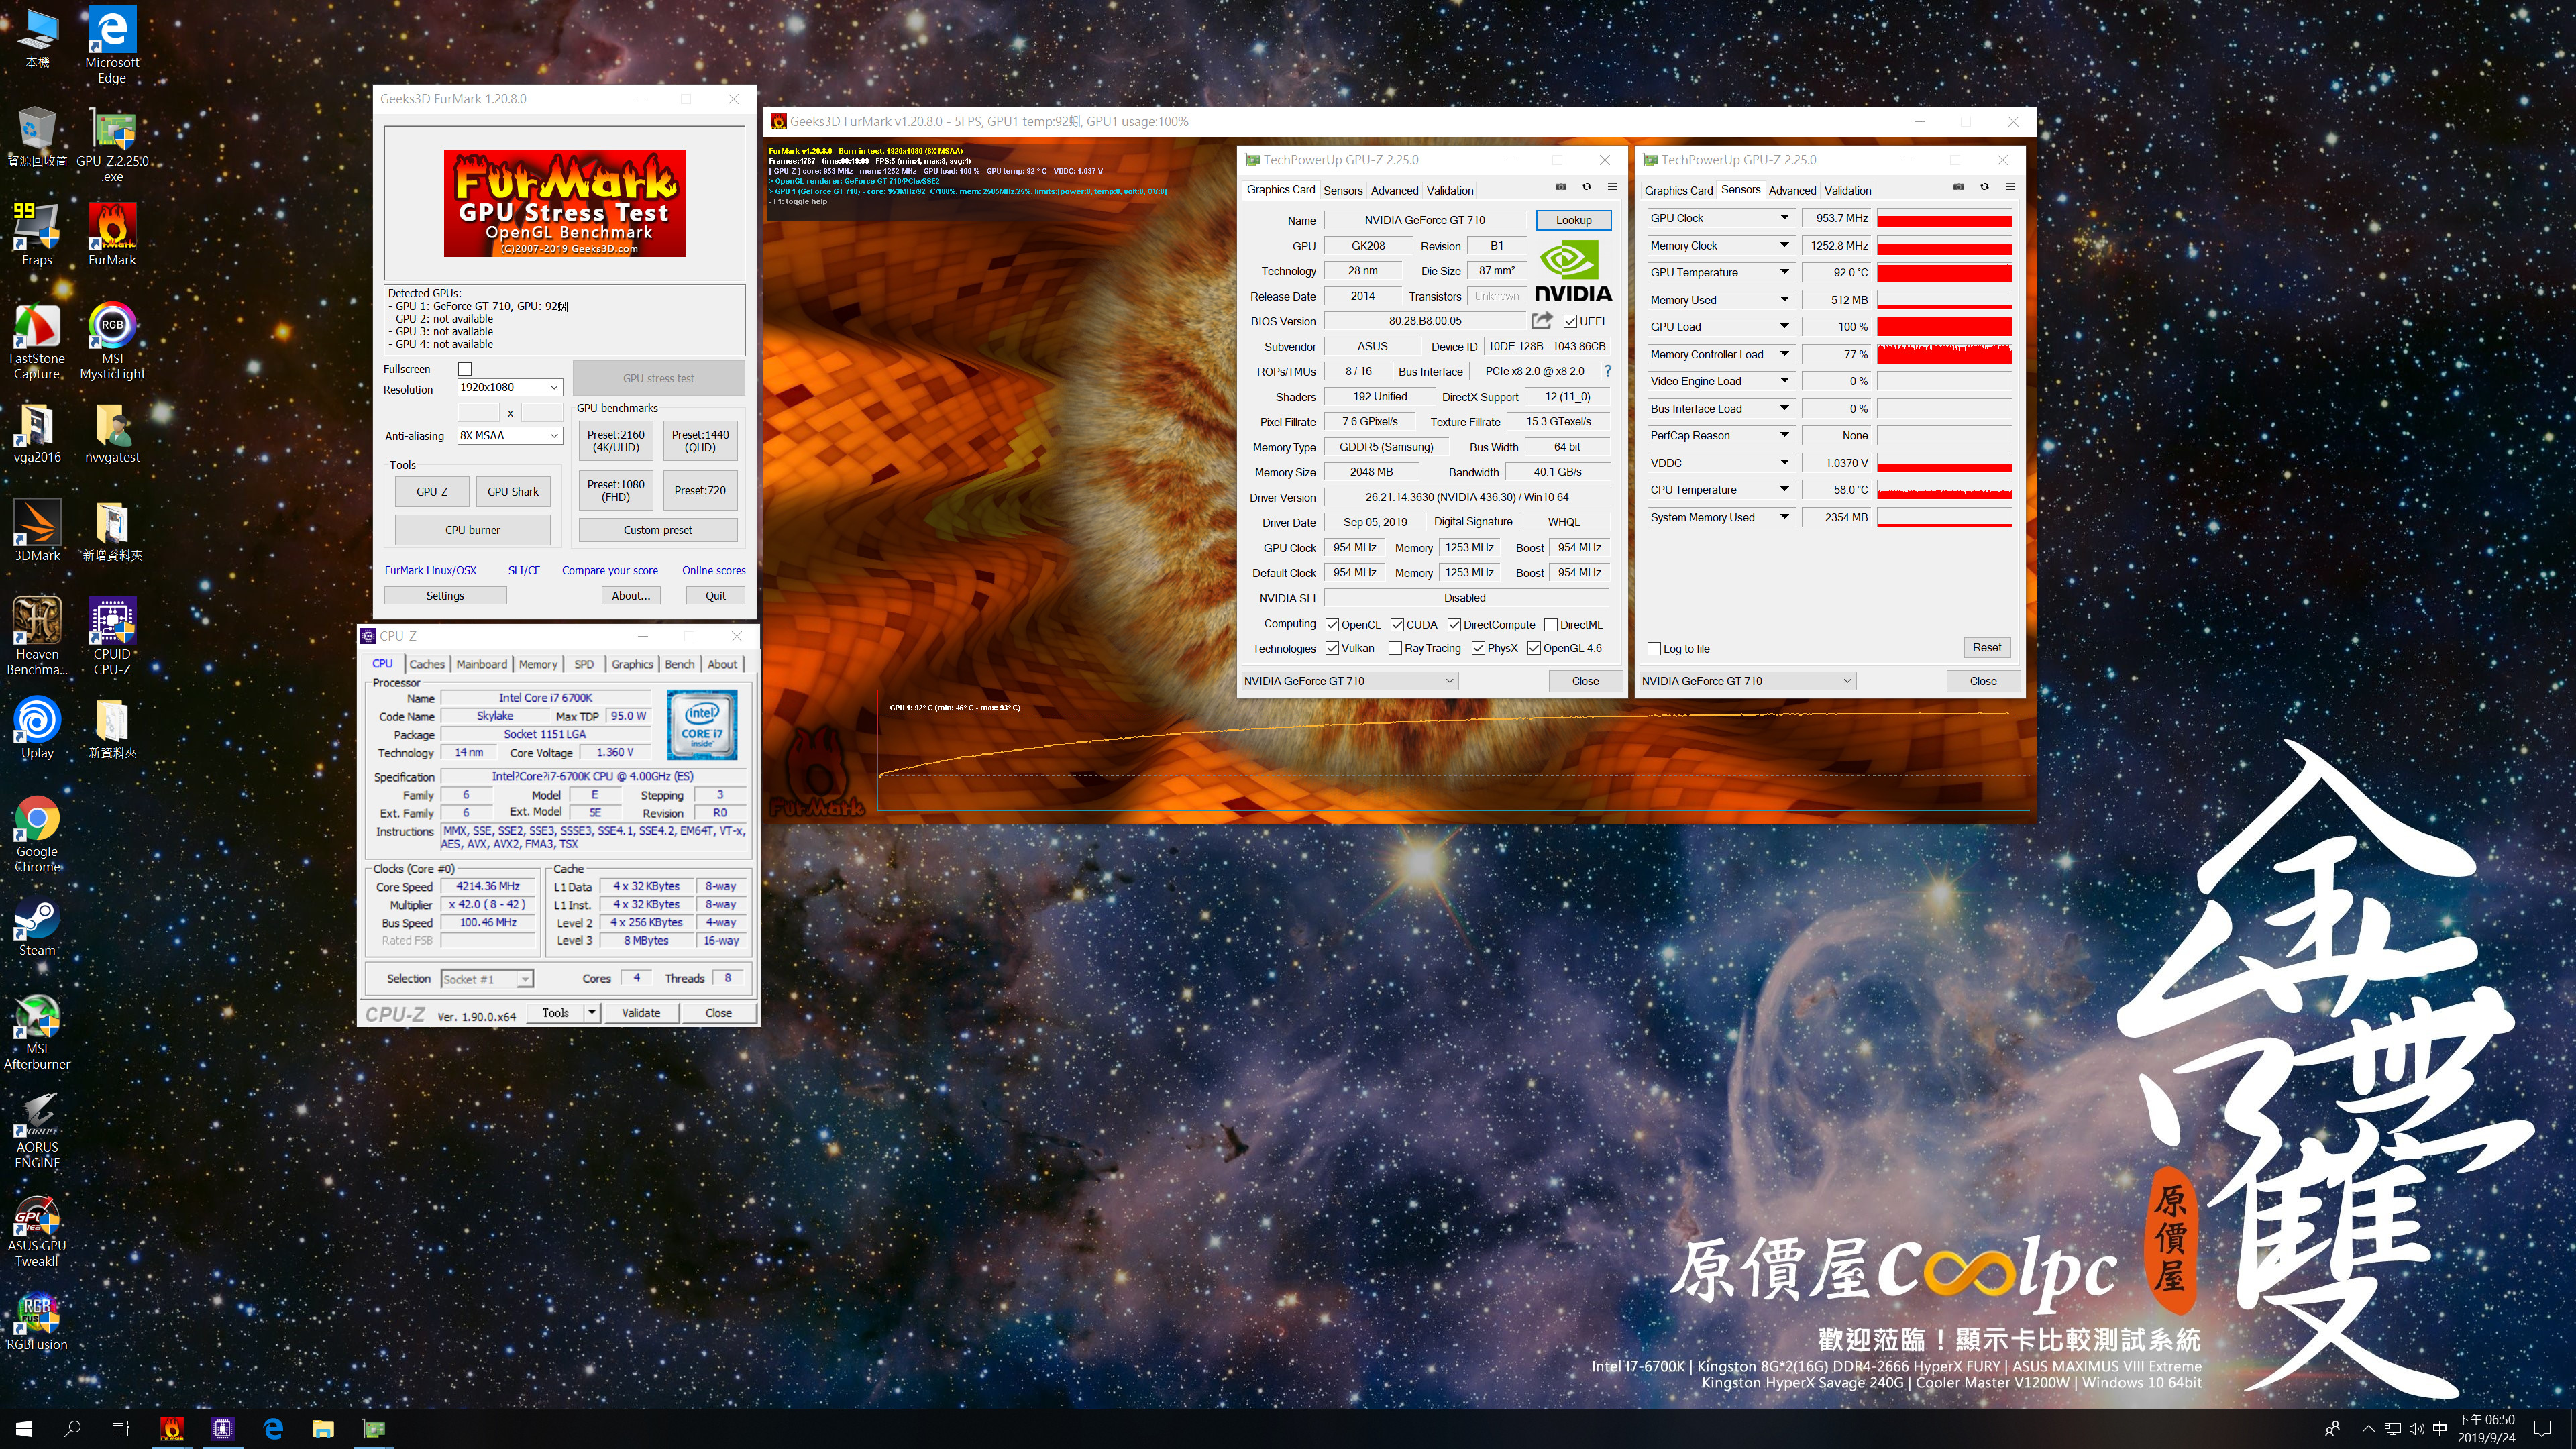The width and height of the screenshot is (2576, 1449).
Task: Toggle the Fullscreen checkbox in FurMark
Action: click(464, 369)
